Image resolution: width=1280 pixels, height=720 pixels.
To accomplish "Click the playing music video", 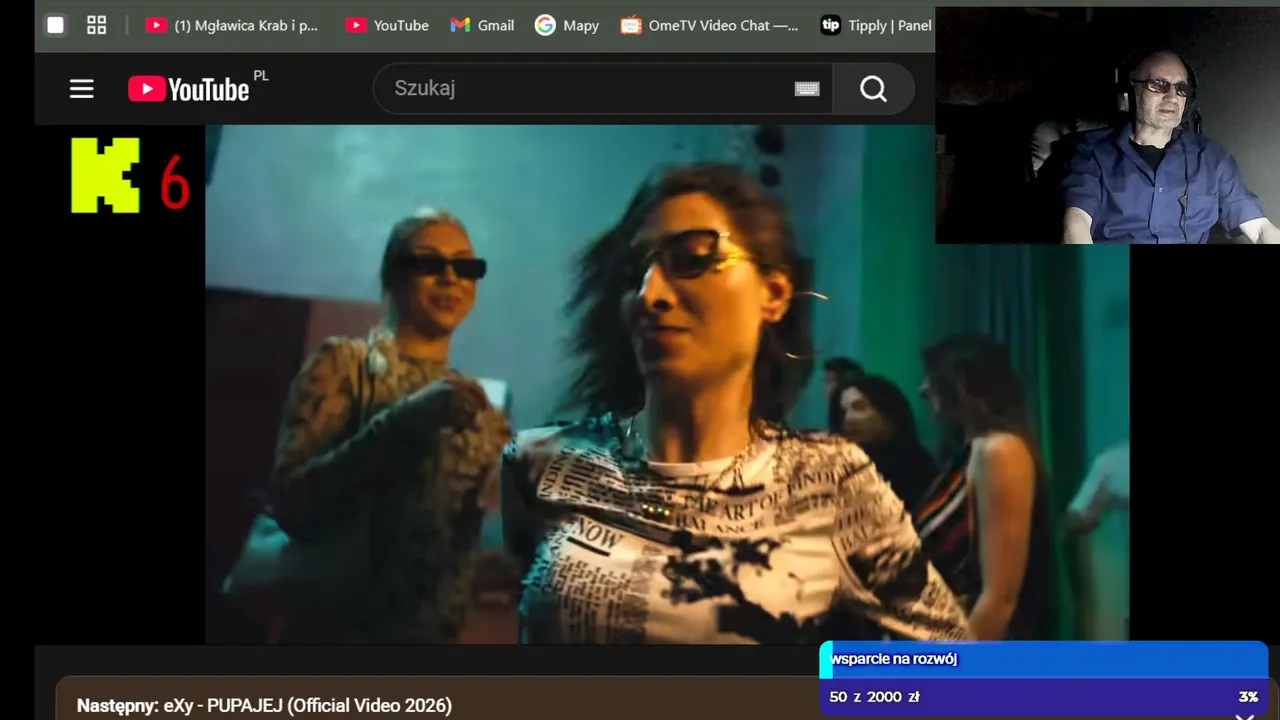I will (x=667, y=384).
